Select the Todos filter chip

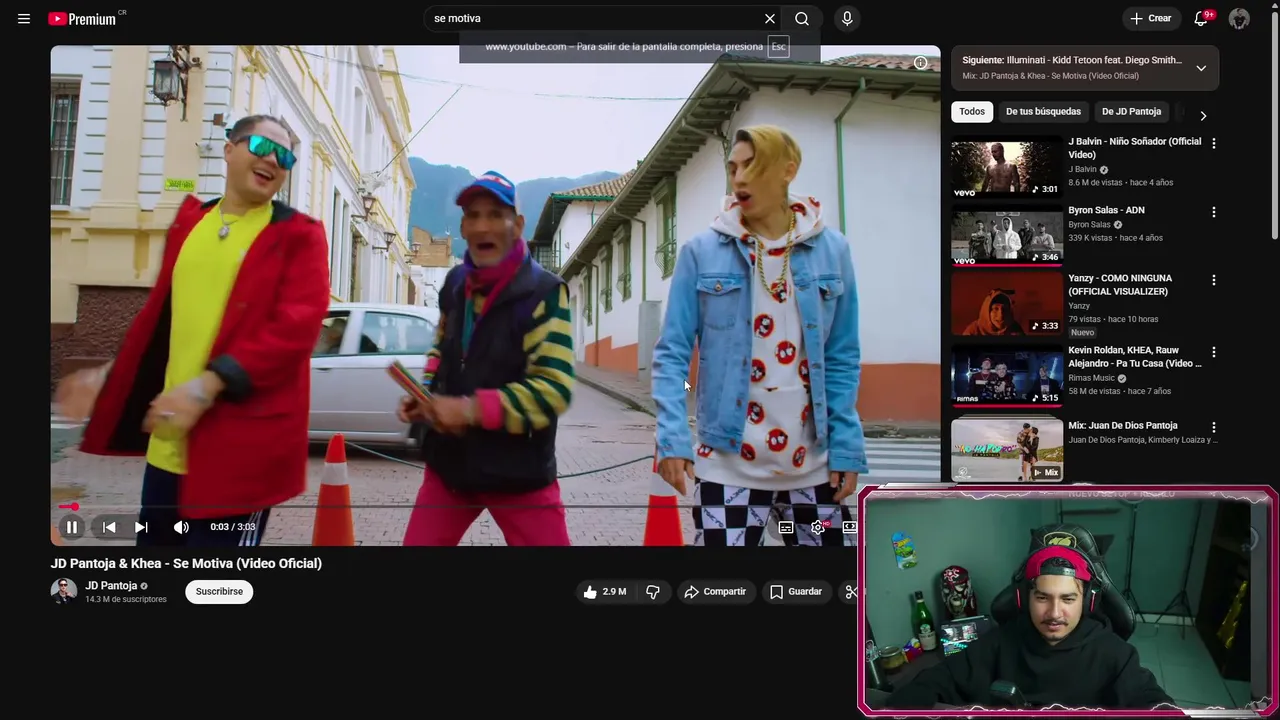coord(972,112)
